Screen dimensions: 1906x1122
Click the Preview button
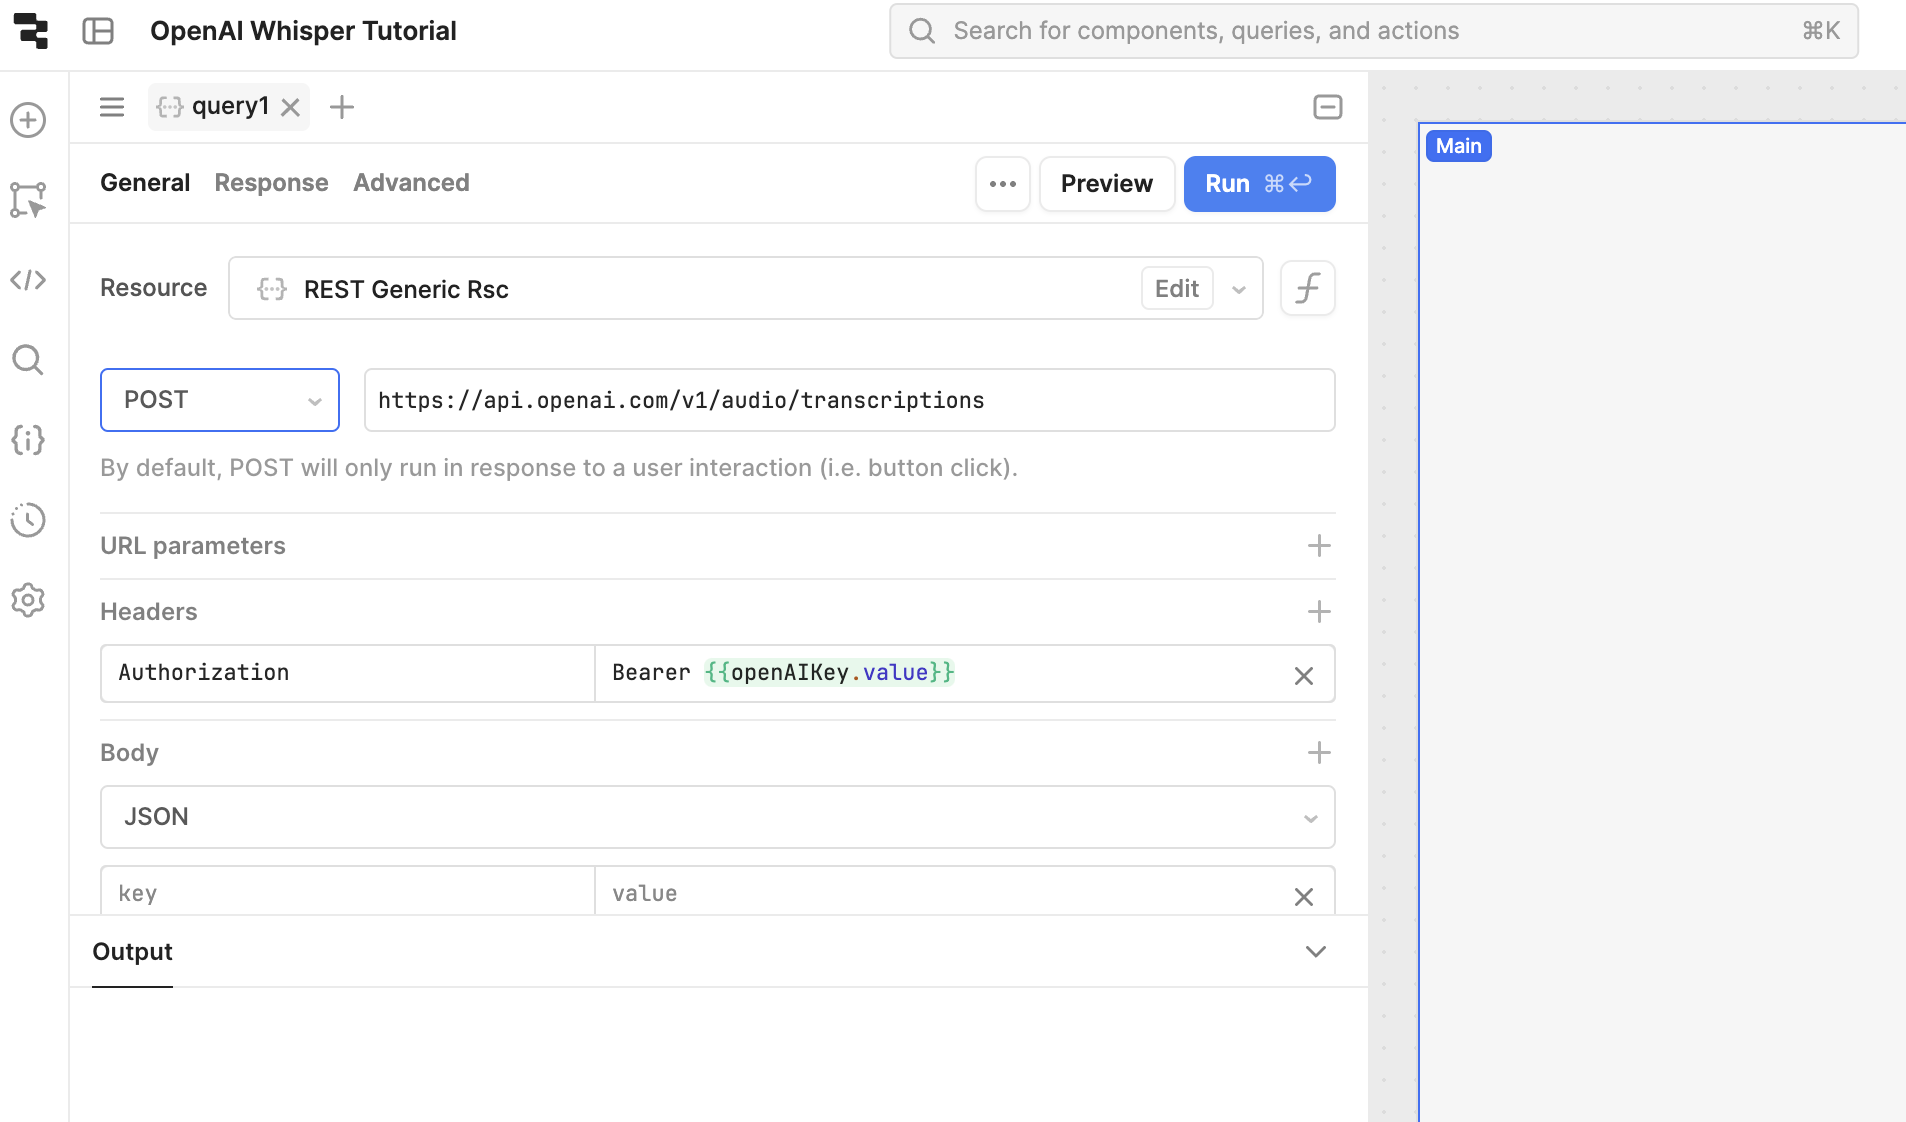[x=1106, y=184]
